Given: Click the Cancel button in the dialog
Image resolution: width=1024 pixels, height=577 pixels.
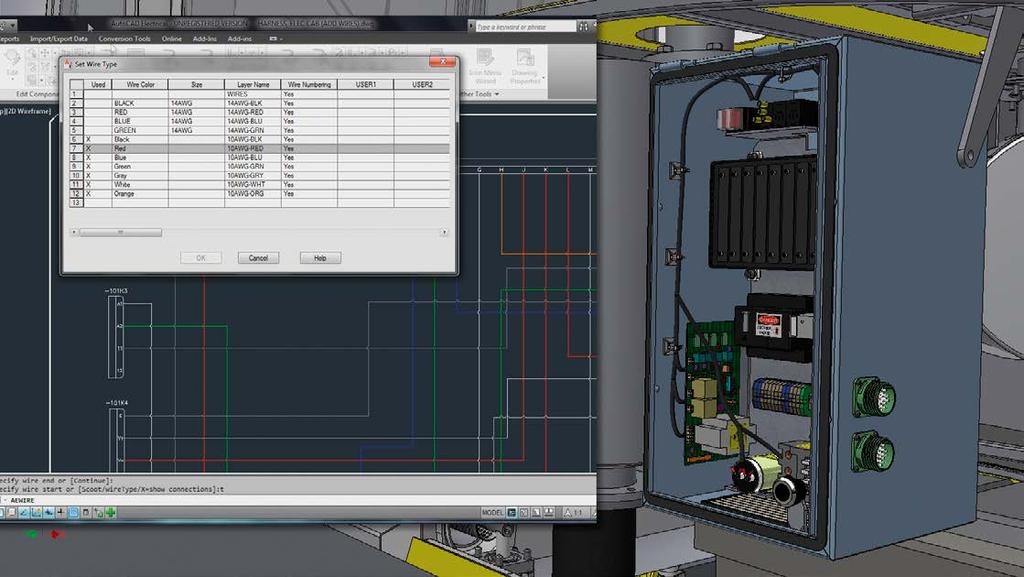Looking at the screenshot, I should [259, 258].
